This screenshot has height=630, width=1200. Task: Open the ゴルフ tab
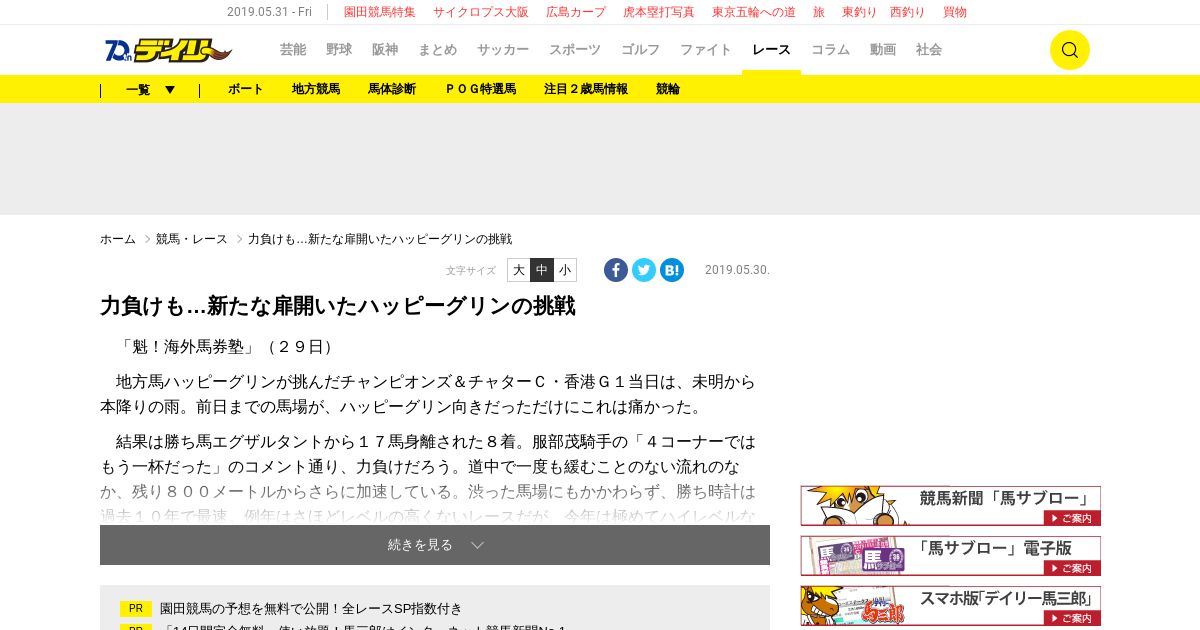640,50
